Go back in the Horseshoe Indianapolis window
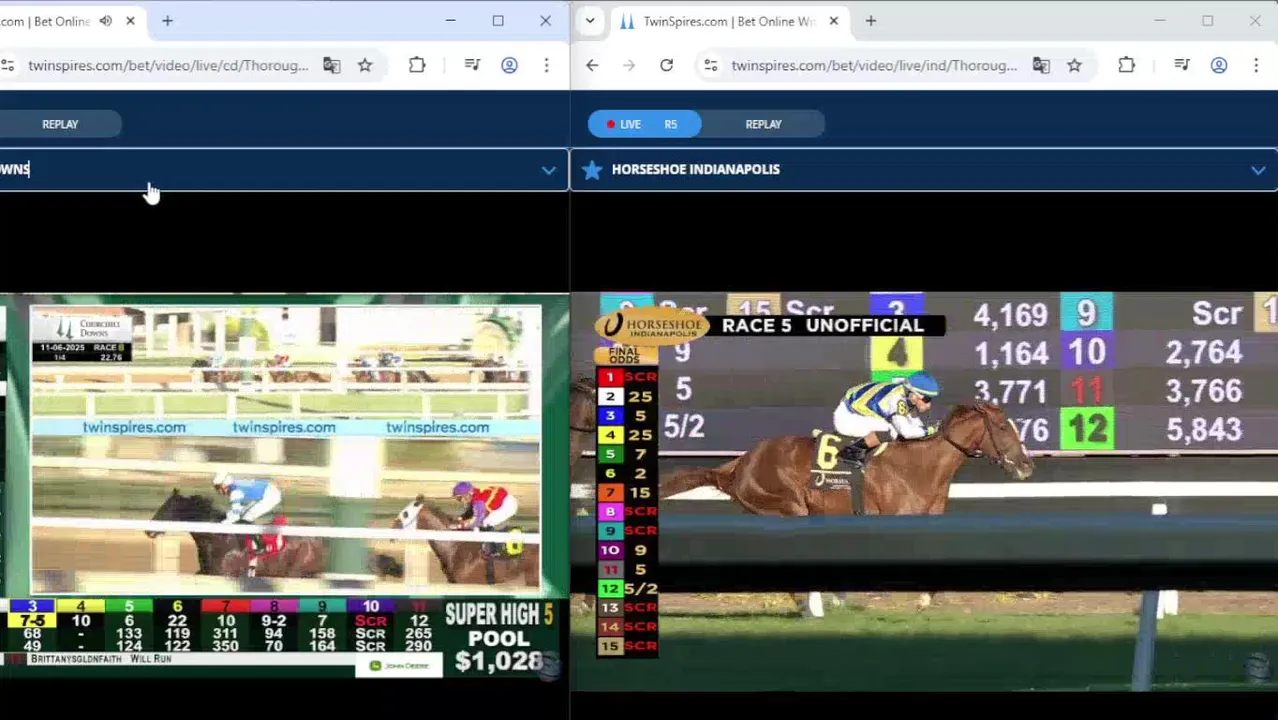 pyautogui.click(x=592, y=65)
